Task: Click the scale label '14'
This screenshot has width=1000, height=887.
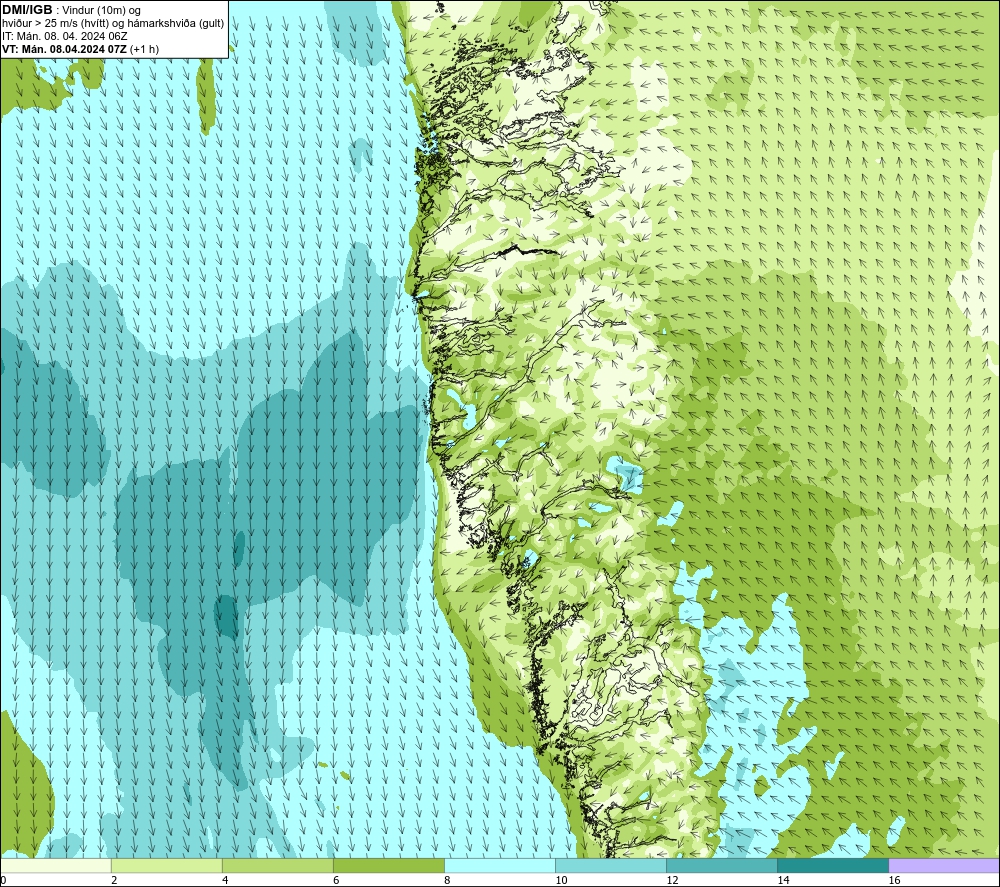Action: [x=783, y=880]
